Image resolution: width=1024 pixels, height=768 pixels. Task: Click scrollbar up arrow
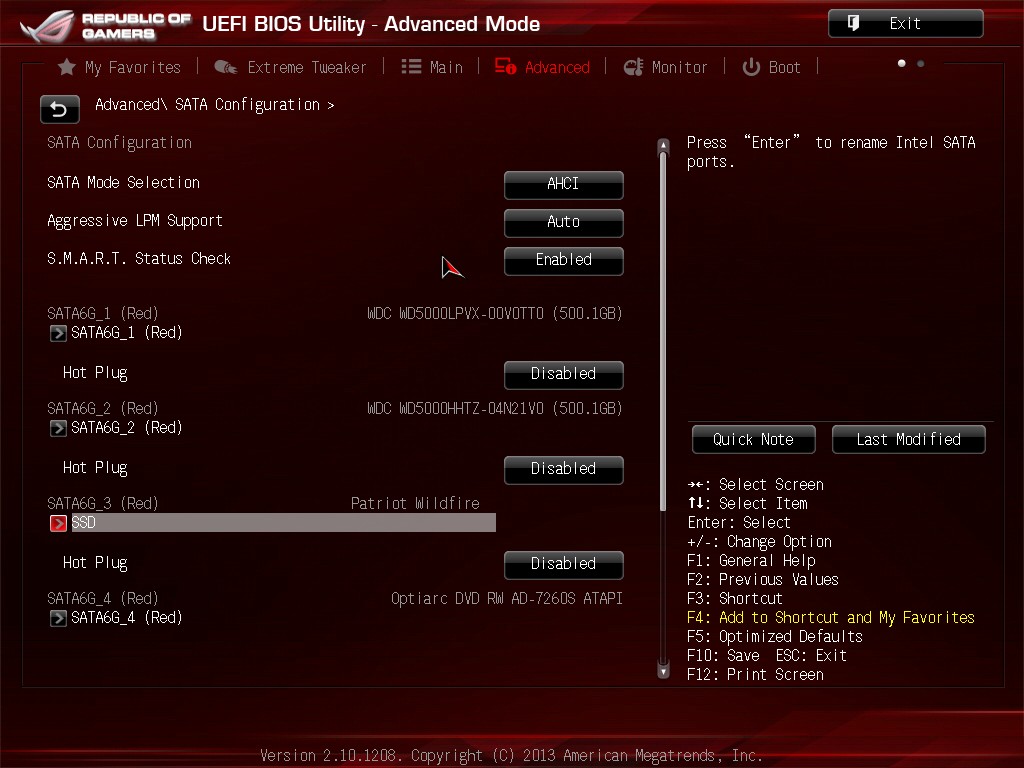pos(664,145)
